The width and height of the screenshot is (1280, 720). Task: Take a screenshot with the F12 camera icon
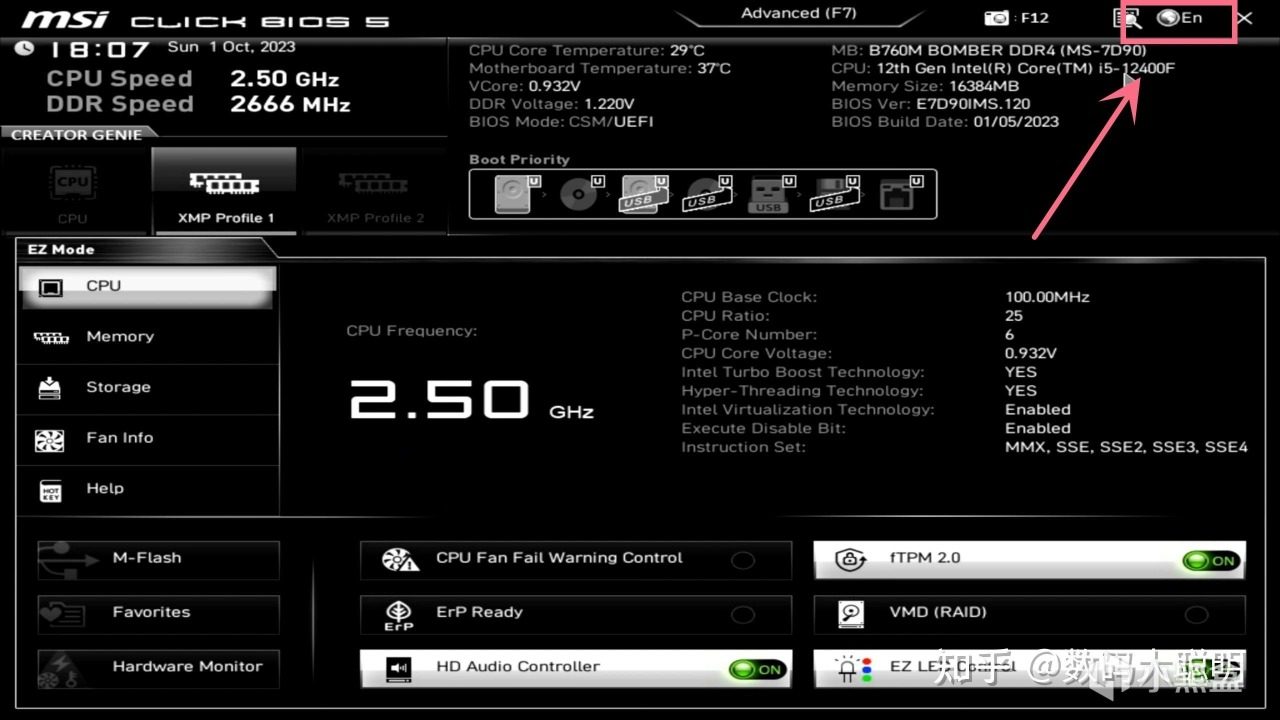[997, 18]
